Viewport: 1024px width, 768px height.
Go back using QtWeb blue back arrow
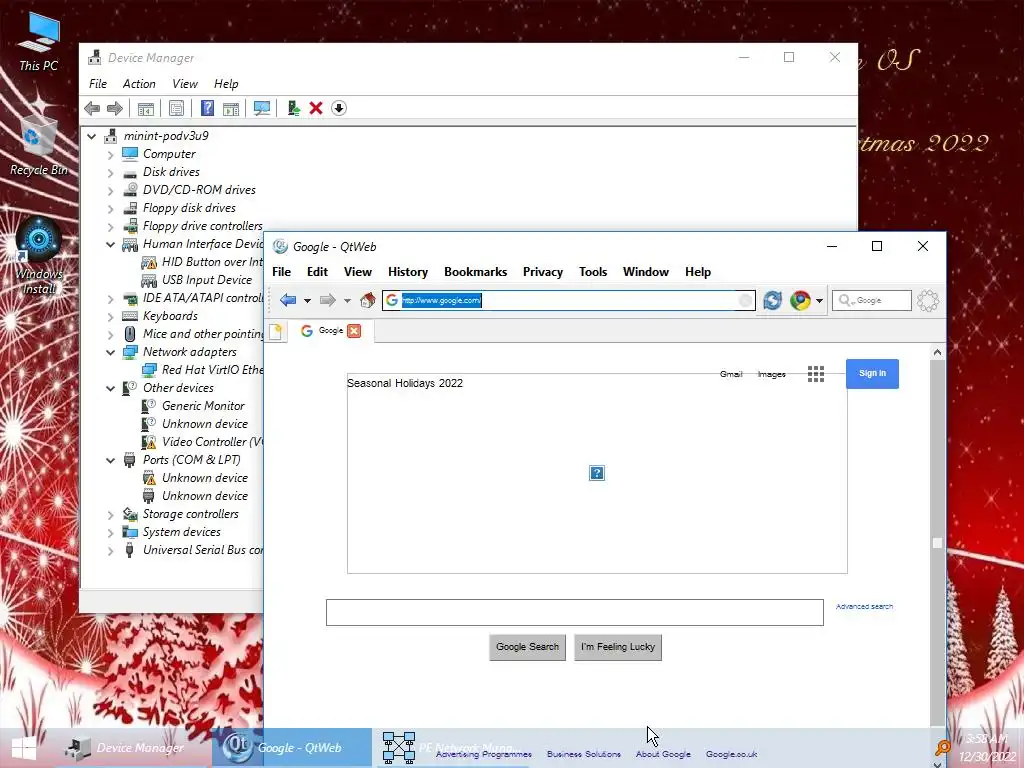tap(288, 300)
